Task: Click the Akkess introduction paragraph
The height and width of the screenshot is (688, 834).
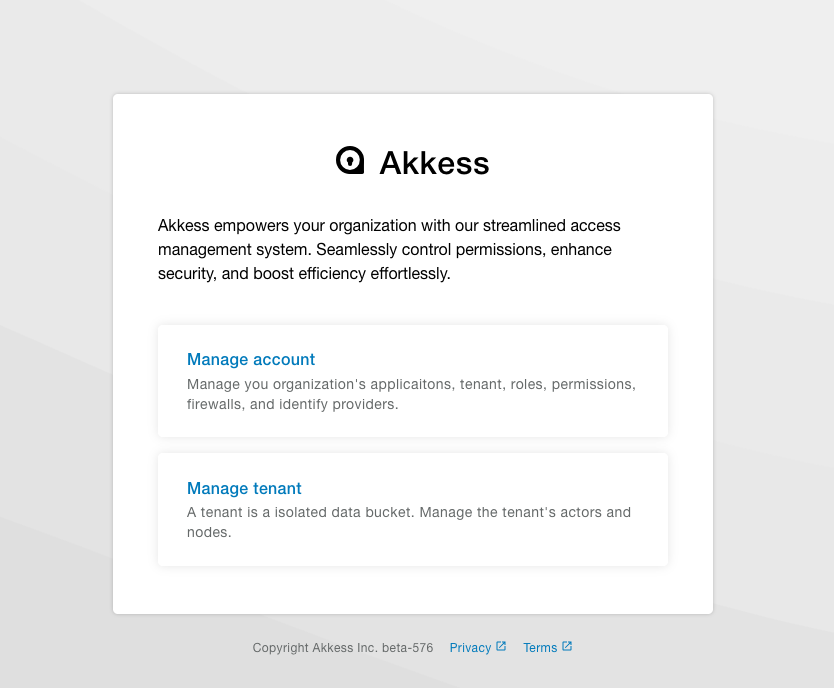Action: [389, 249]
